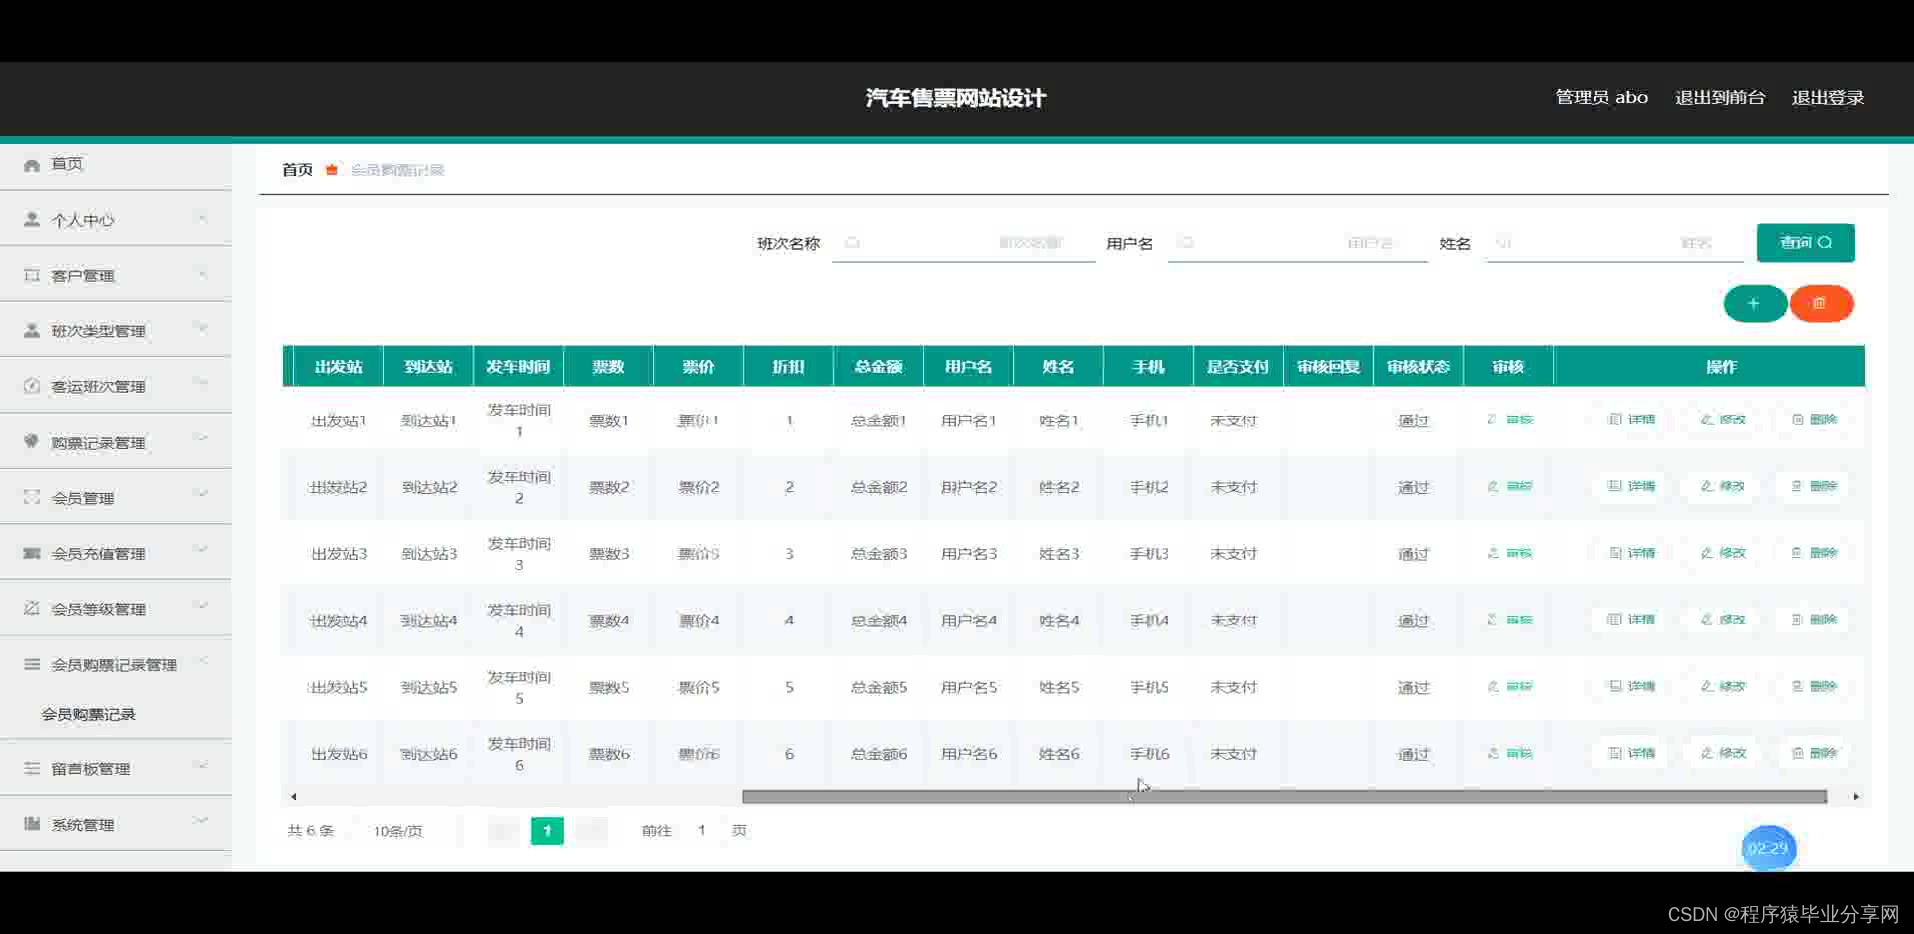The width and height of the screenshot is (1914, 934).
Task: Click the 客户管理 sidebar icon
Action: (x=32, y=275)
